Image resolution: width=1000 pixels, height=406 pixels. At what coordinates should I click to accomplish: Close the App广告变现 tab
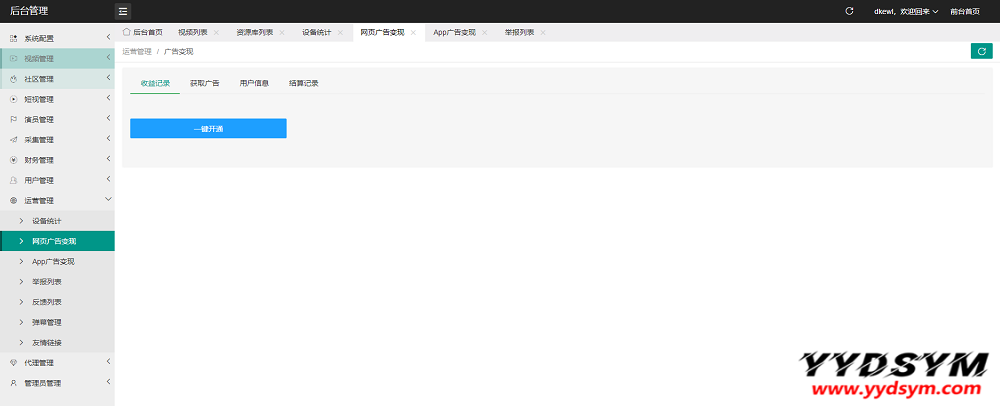pyautogui.click(x=485, y=33)
